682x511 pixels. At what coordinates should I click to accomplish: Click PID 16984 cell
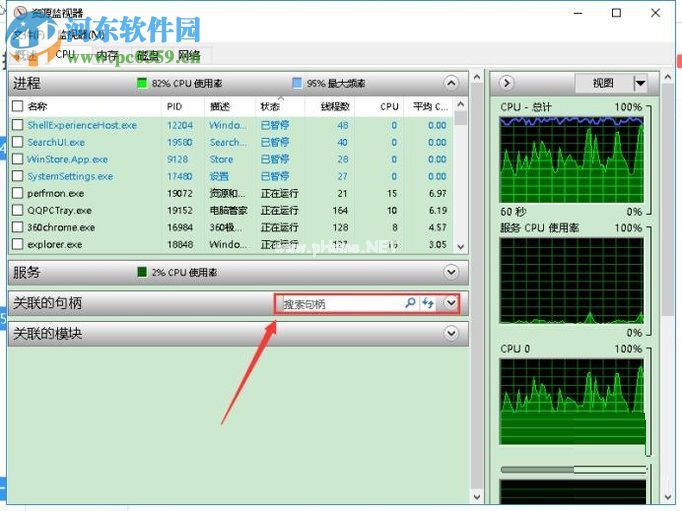[x=180, y=227]
